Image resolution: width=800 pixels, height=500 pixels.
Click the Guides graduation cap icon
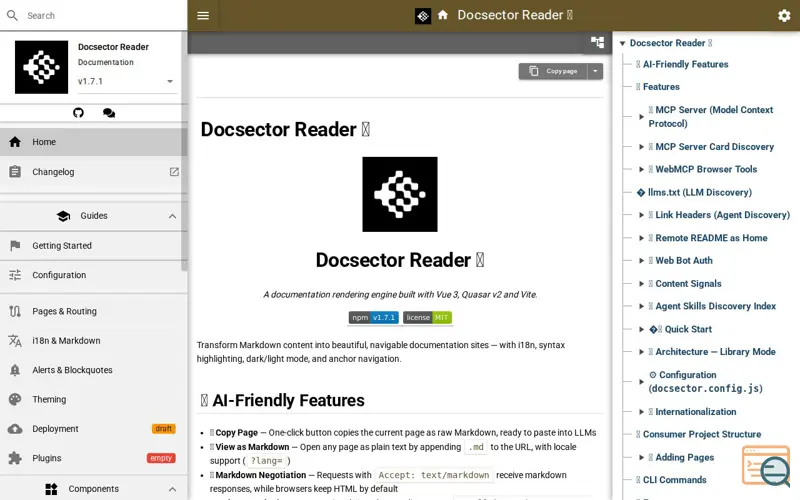(x=63, y=216)
